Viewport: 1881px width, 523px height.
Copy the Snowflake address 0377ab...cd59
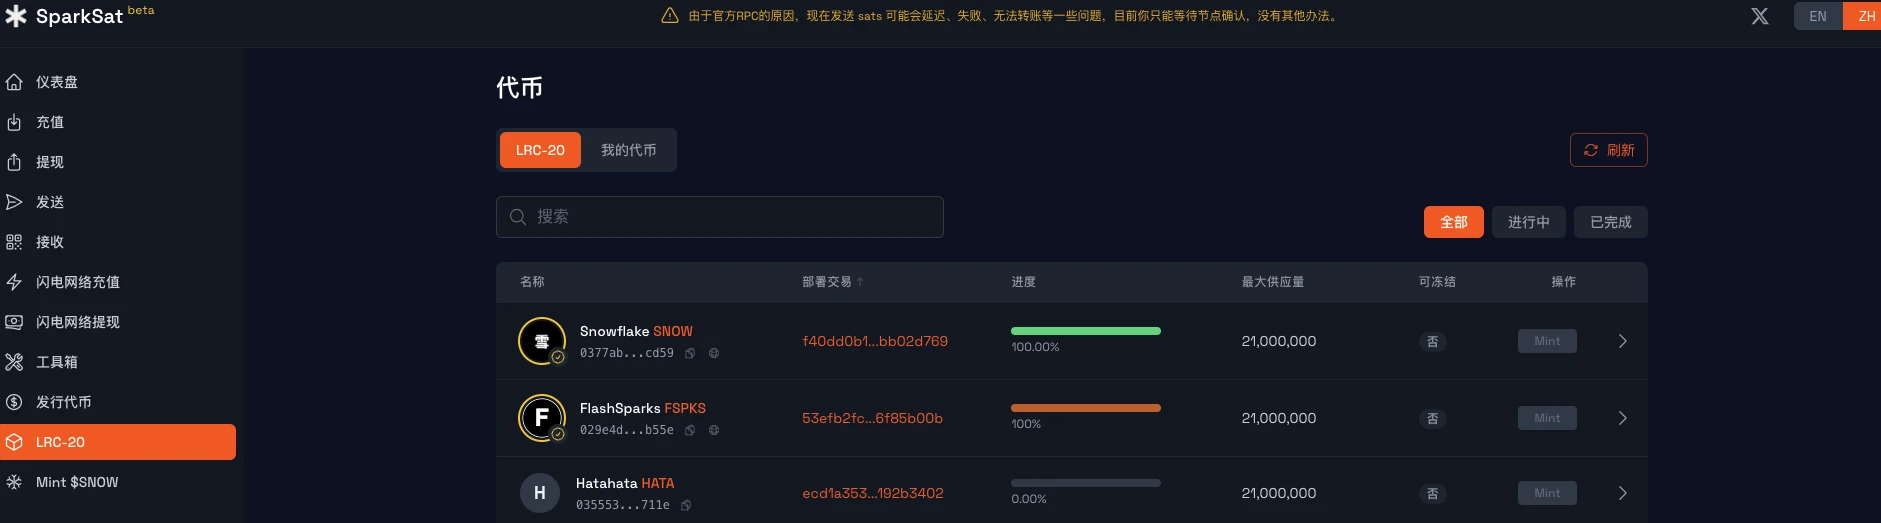(690, 353)
